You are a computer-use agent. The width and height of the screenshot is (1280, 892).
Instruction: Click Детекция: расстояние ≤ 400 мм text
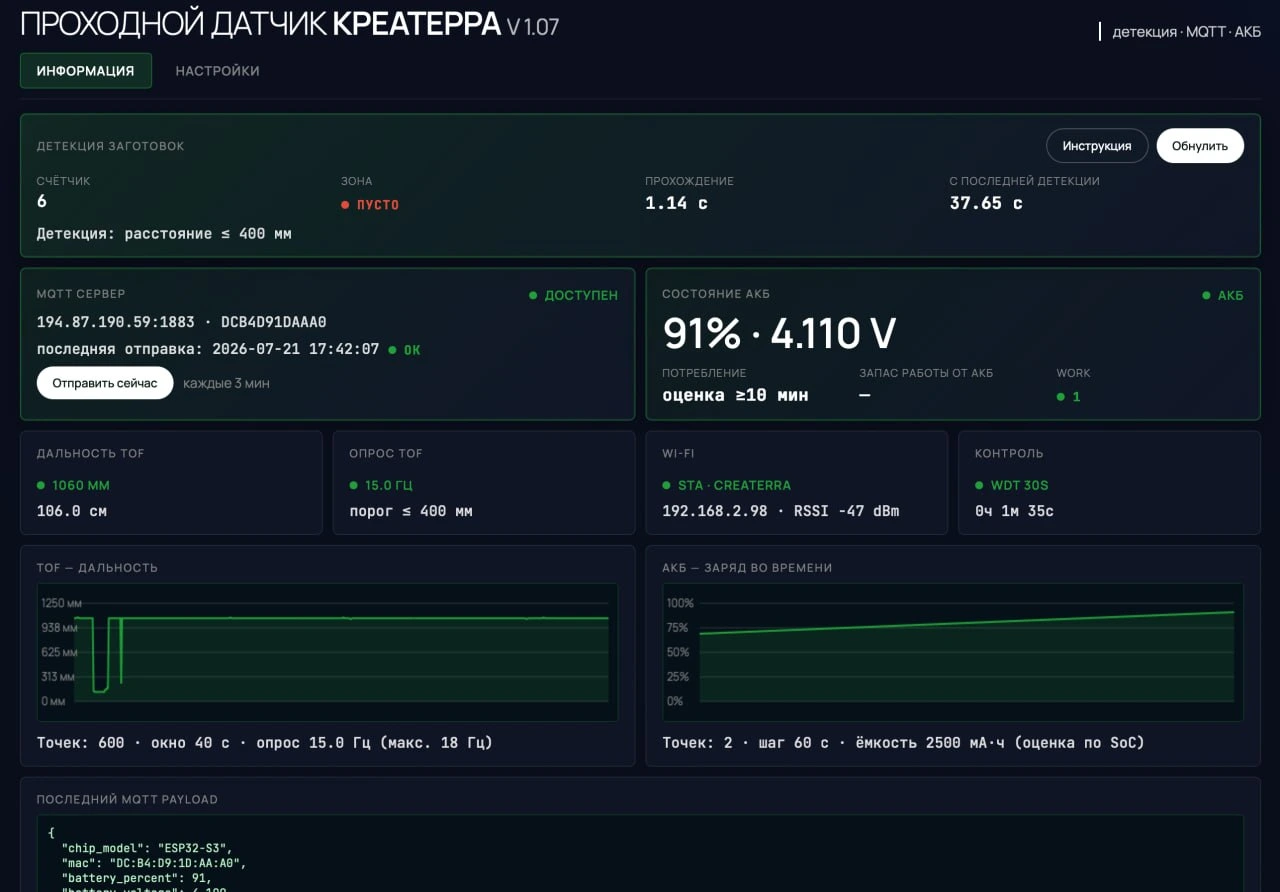(x=164, y=234)
